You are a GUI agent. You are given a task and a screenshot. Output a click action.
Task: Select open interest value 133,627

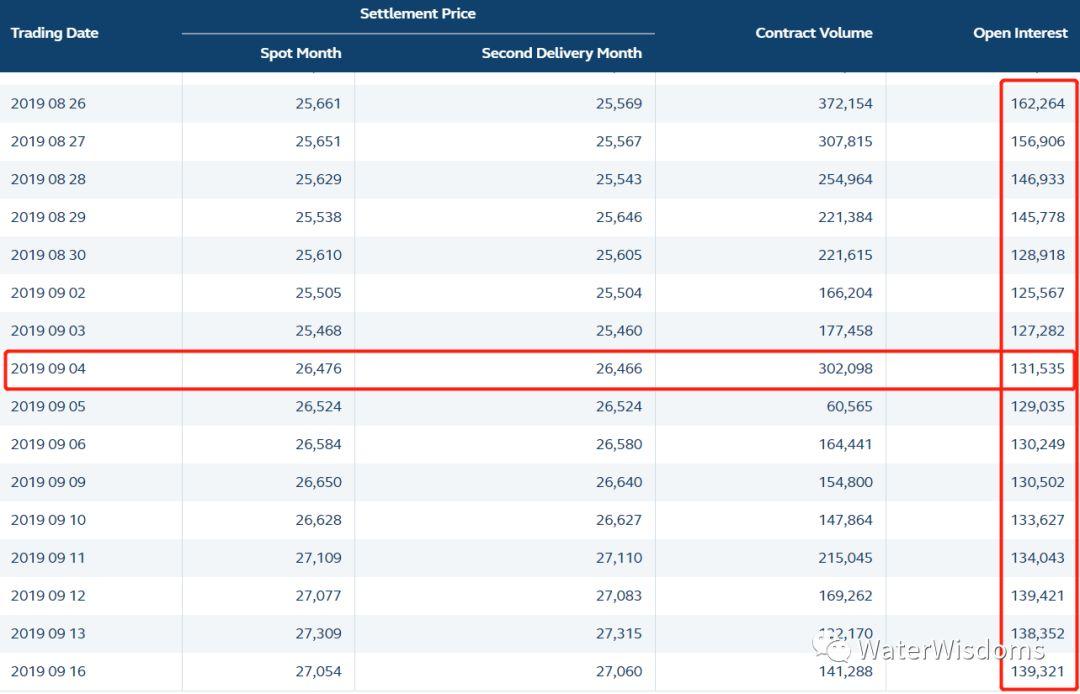(1038, 520)
